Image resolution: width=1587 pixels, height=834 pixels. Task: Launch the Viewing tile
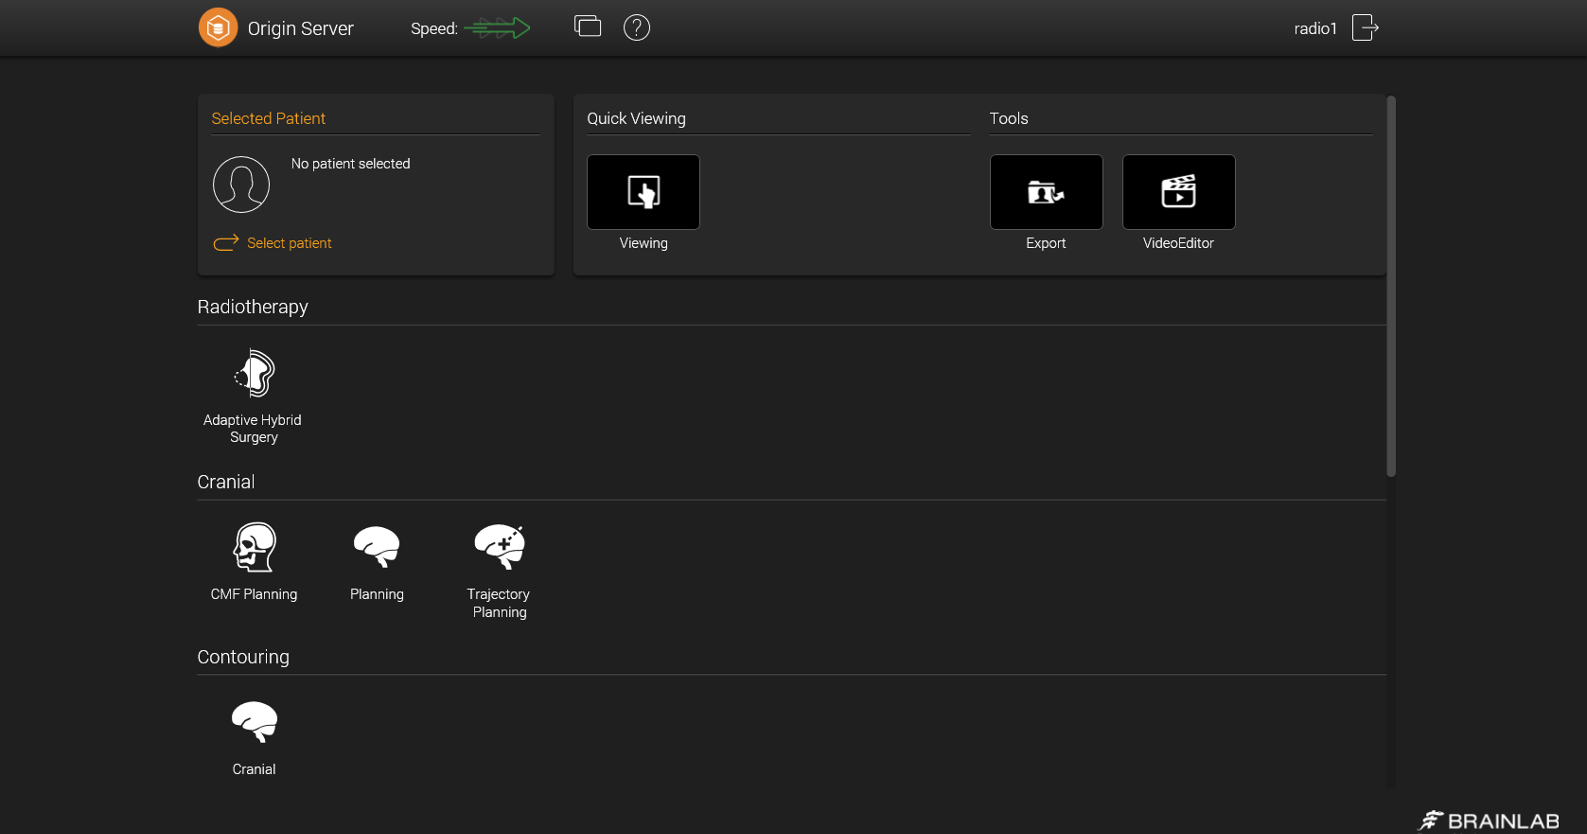tap(643, 192)
